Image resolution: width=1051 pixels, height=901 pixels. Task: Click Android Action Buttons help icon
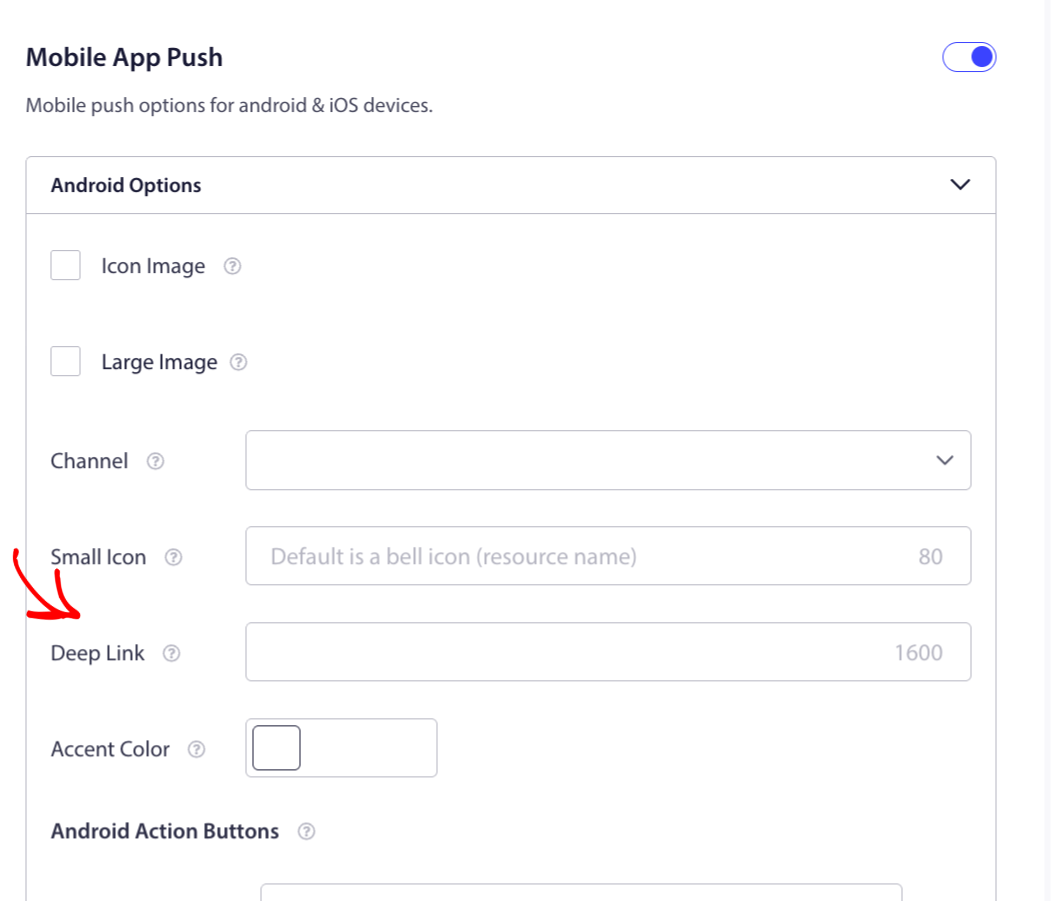[x=307, y=831]
